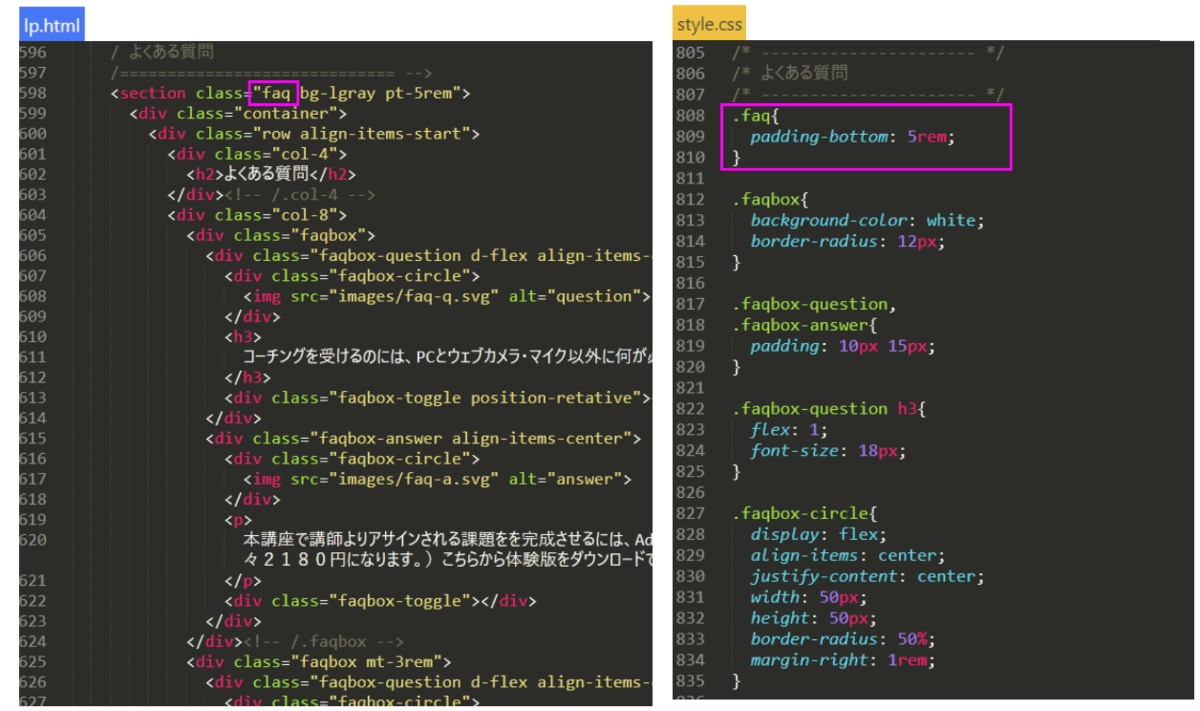Viewport: 1200px width, 711px height.
Task: Click line number 615 in lp.html gutter
Action: (x=33, y=438)
